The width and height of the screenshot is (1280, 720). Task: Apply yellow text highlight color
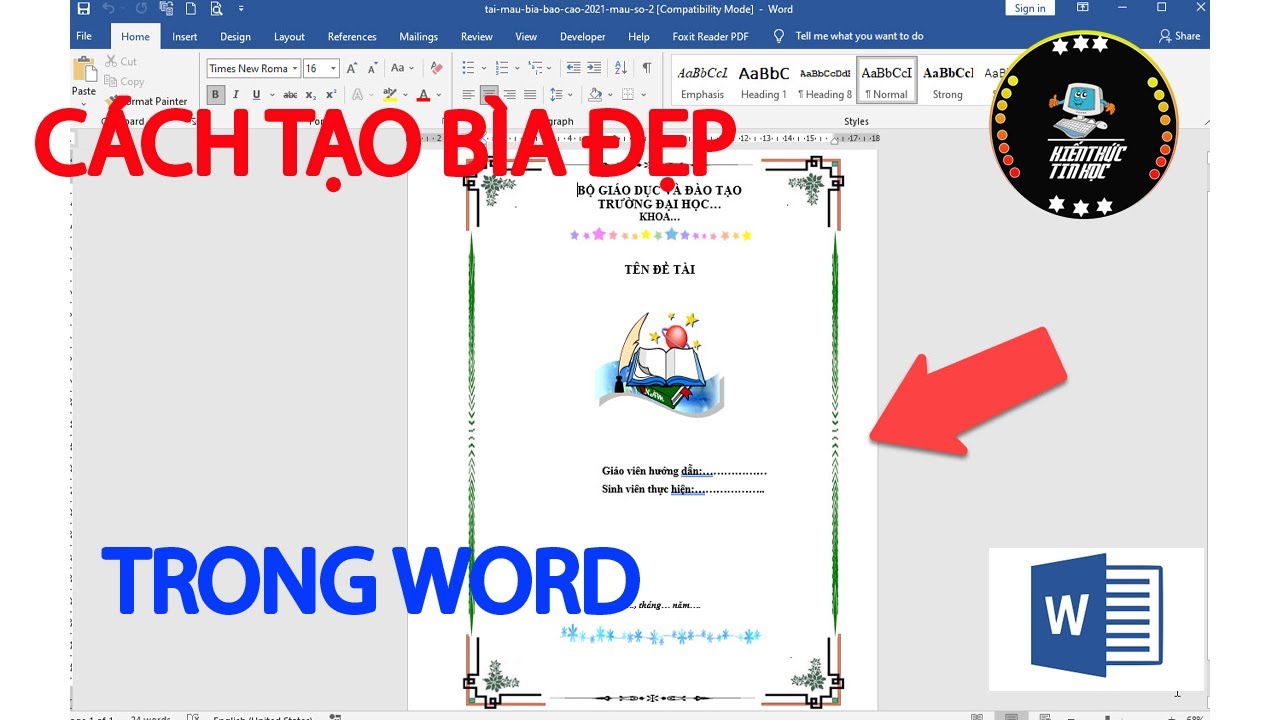390,95
